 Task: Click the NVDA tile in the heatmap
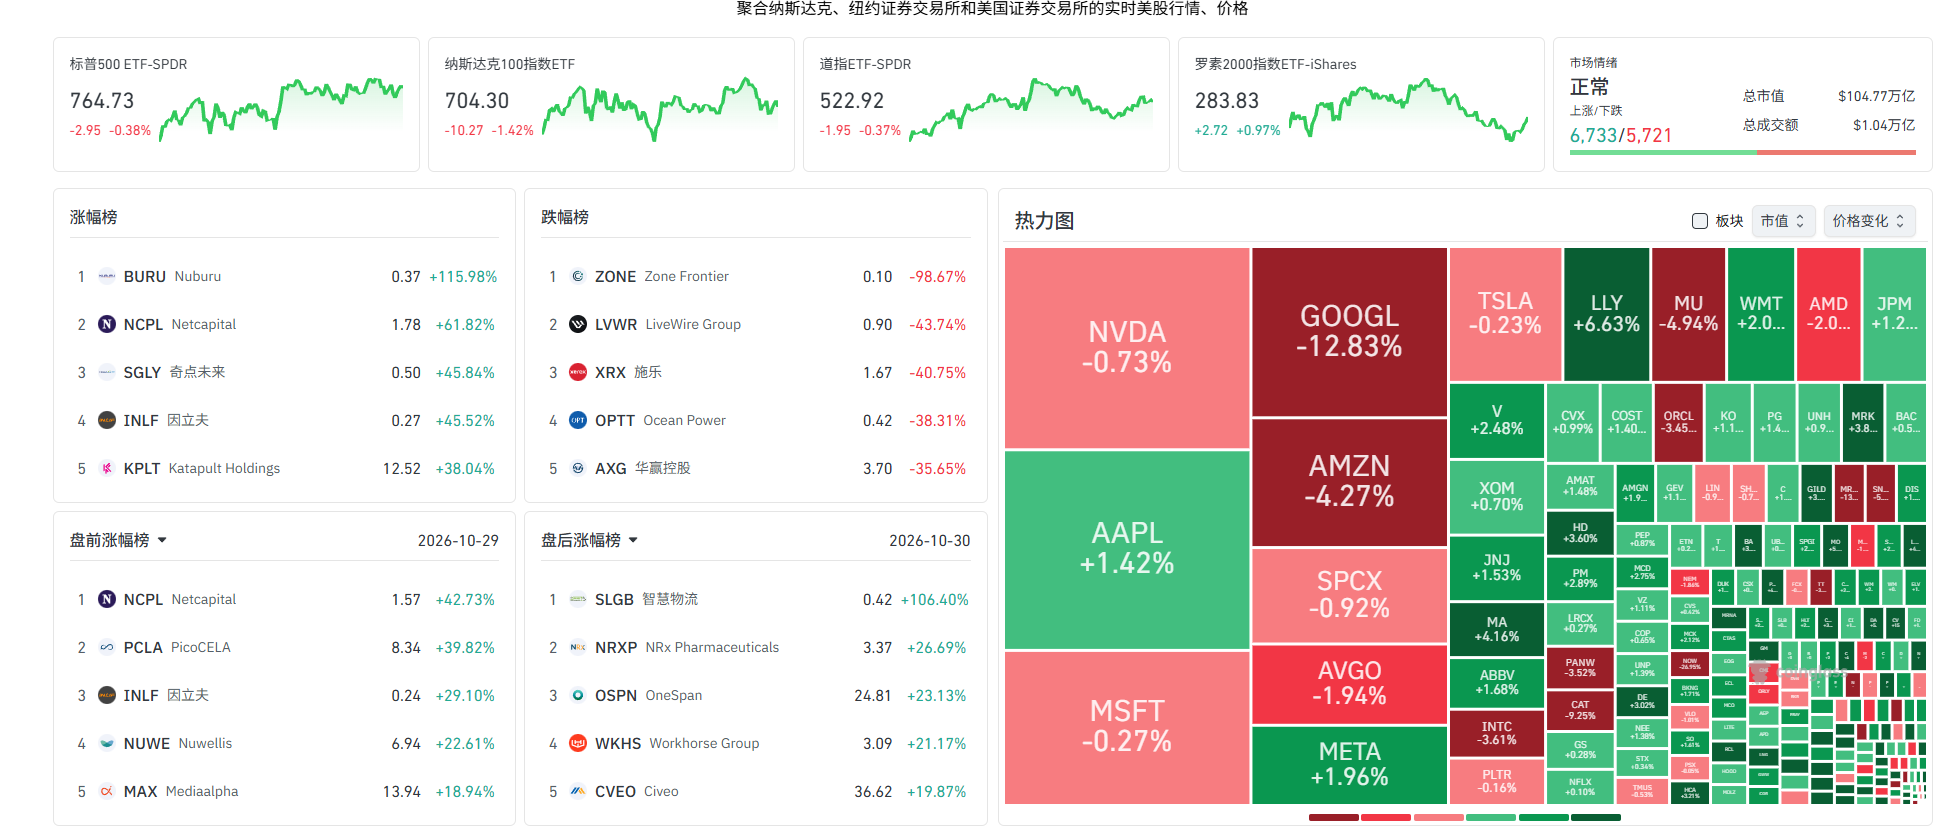[x=1127, y=348]
